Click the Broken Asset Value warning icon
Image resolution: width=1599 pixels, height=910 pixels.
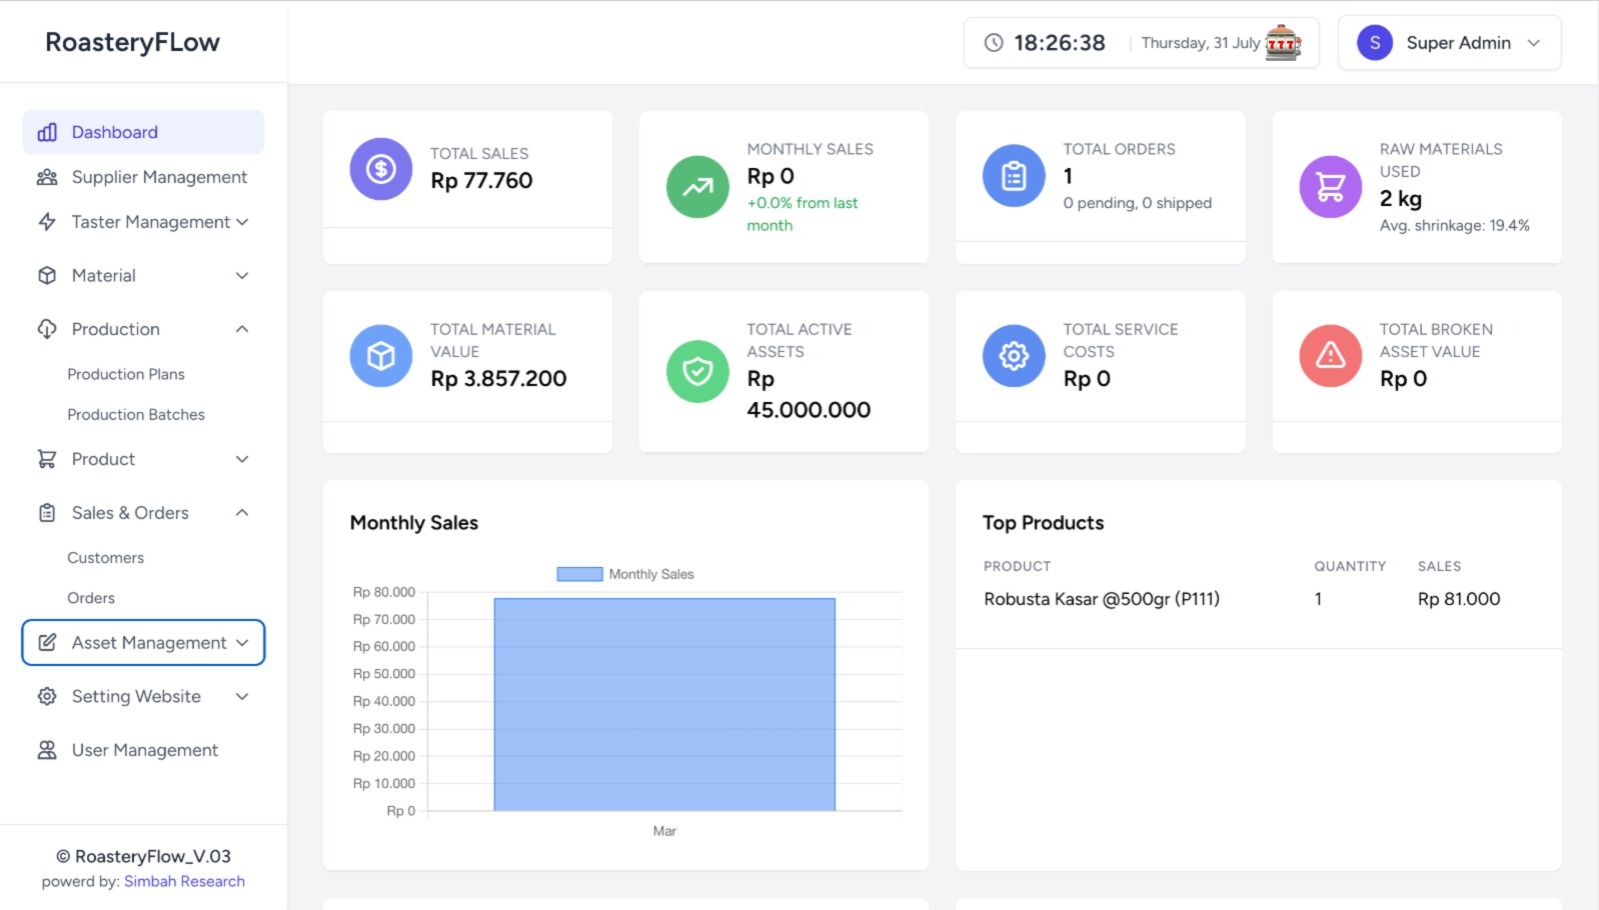(1329, 356)
